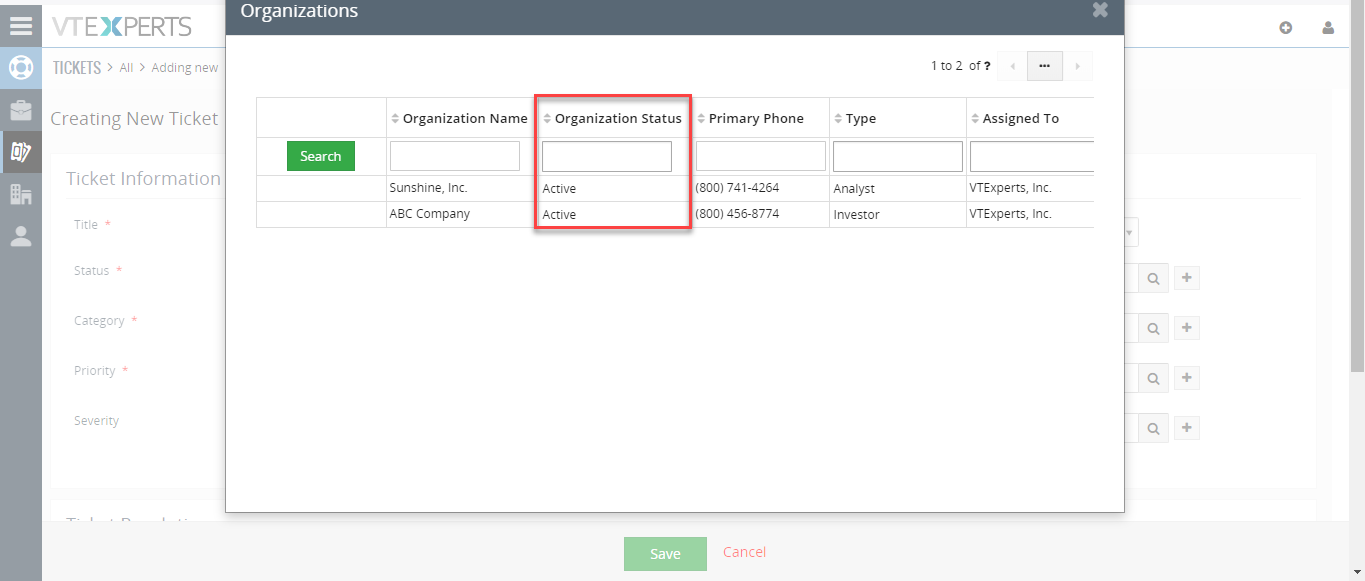Click the All breadcrumb link
Image resolution: width=1365 pixels, height=581 pixels.
126,68
